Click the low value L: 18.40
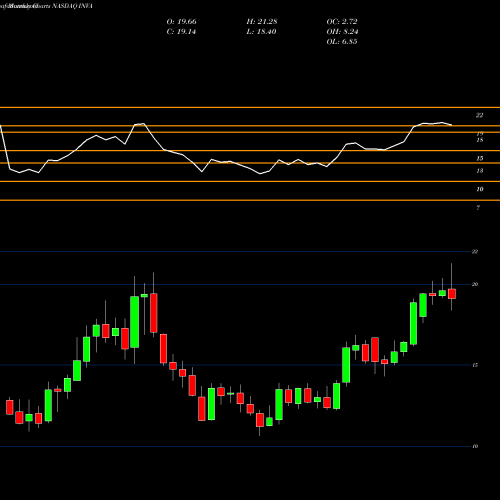This screenshot has height=500, width=500. (261, 32)
